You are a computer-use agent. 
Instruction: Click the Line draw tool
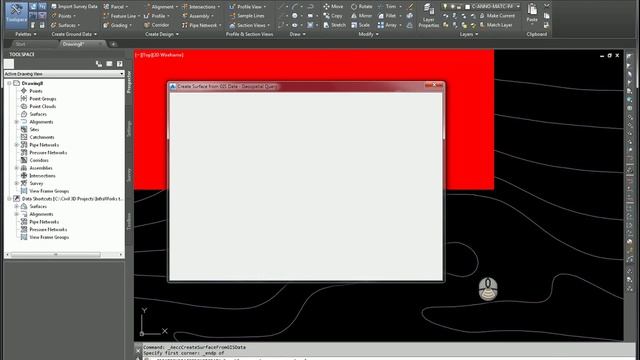click(281, 7)
